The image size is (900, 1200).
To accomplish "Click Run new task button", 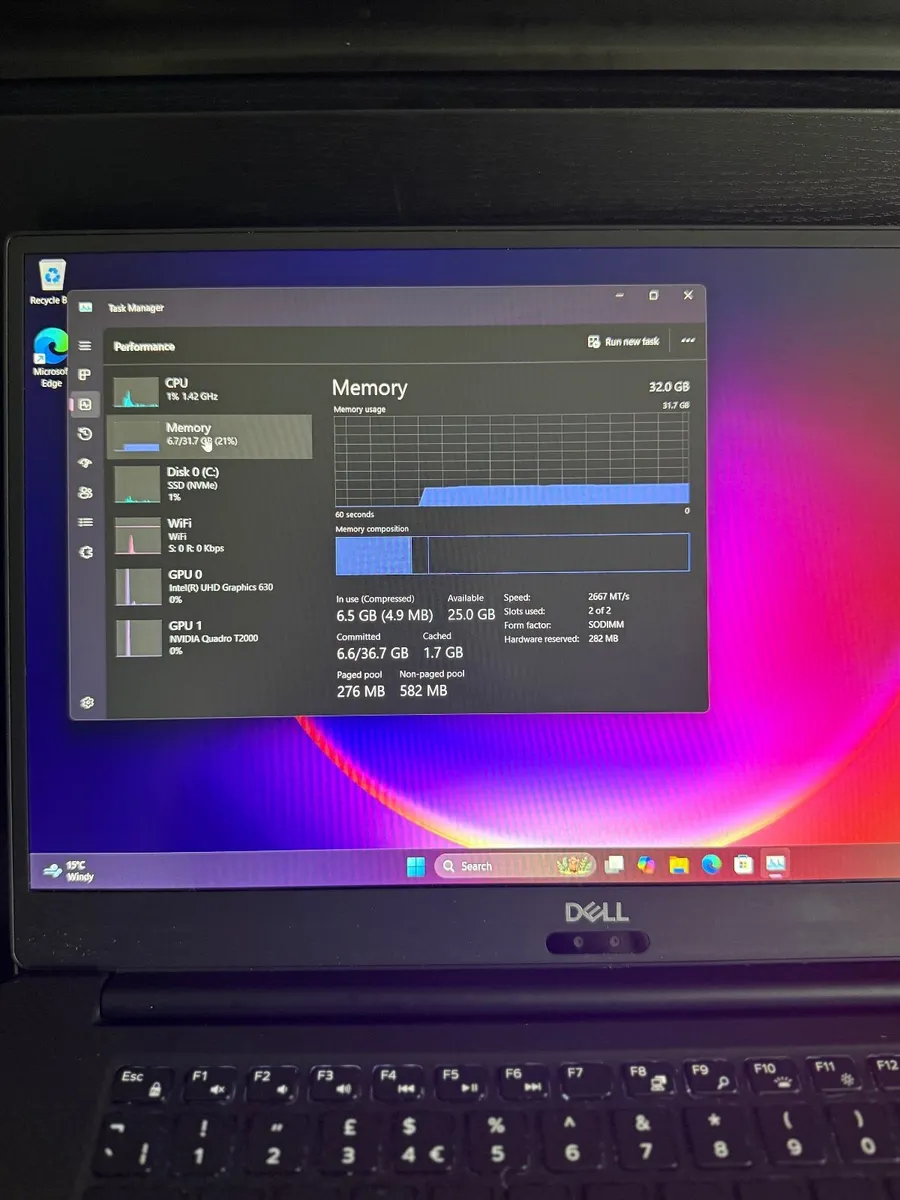I will click(624, 342).
